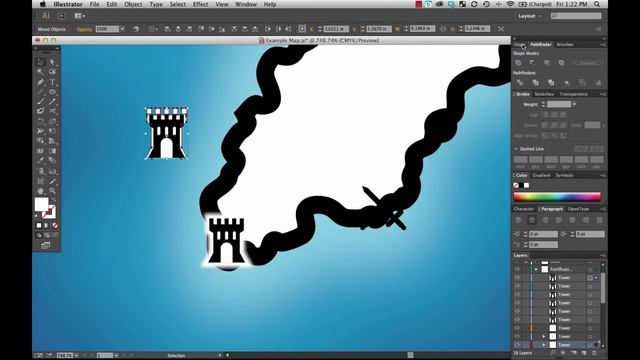Open the Apple menu
640x360 pixels.
click(43, 4)
